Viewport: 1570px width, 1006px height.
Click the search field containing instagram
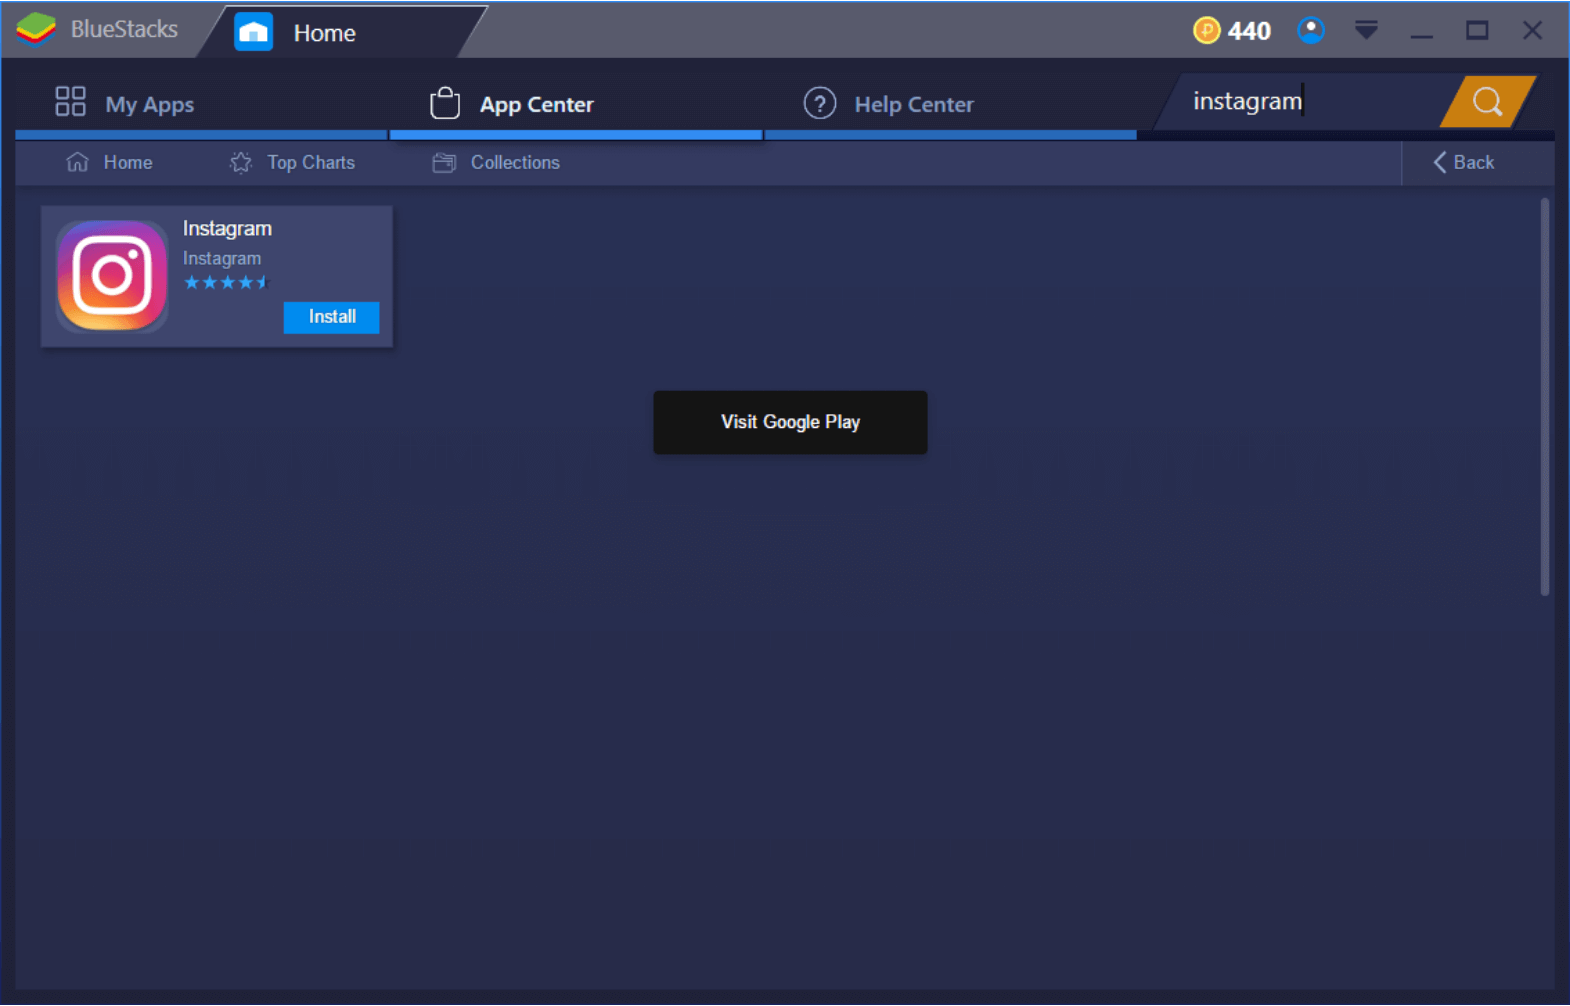point(1310,101)
